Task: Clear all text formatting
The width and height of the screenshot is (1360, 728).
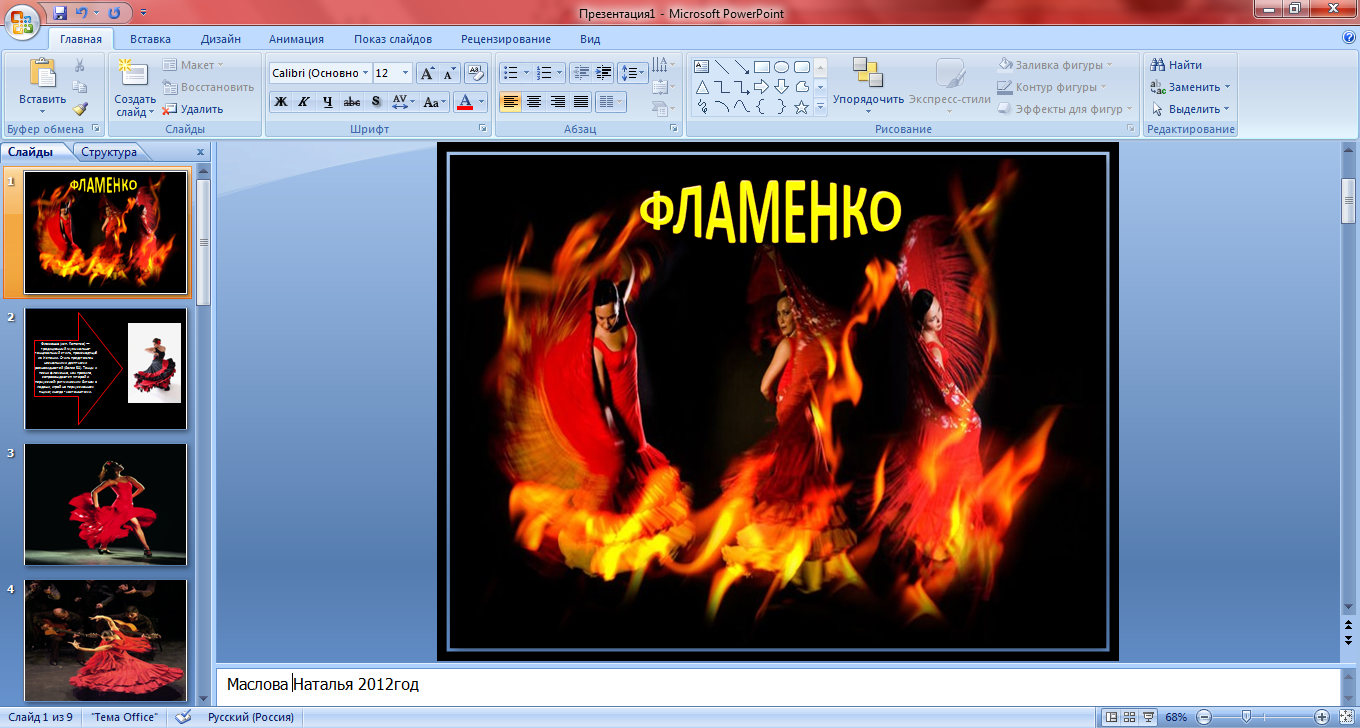Action: [x=476, y=73]
